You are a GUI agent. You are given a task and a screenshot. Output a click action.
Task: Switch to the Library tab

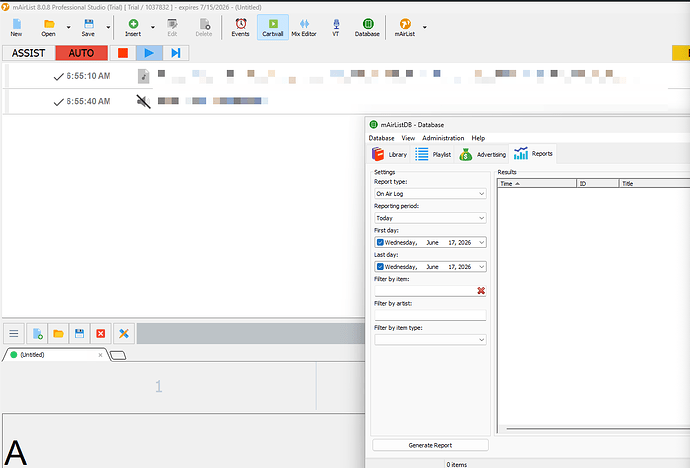coord(389,154)
